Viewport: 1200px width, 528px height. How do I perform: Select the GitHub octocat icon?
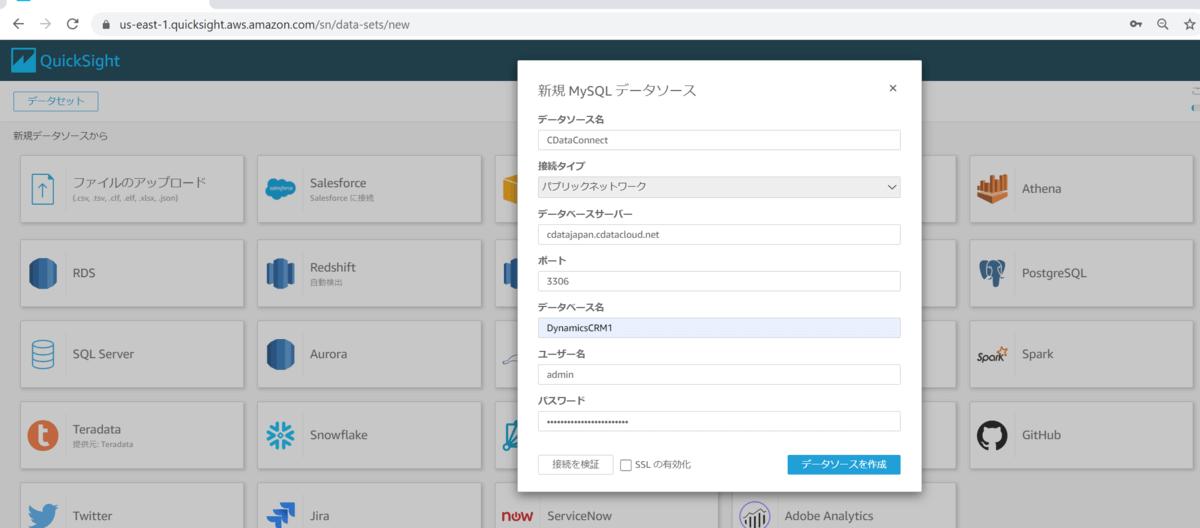pos(993,435)
